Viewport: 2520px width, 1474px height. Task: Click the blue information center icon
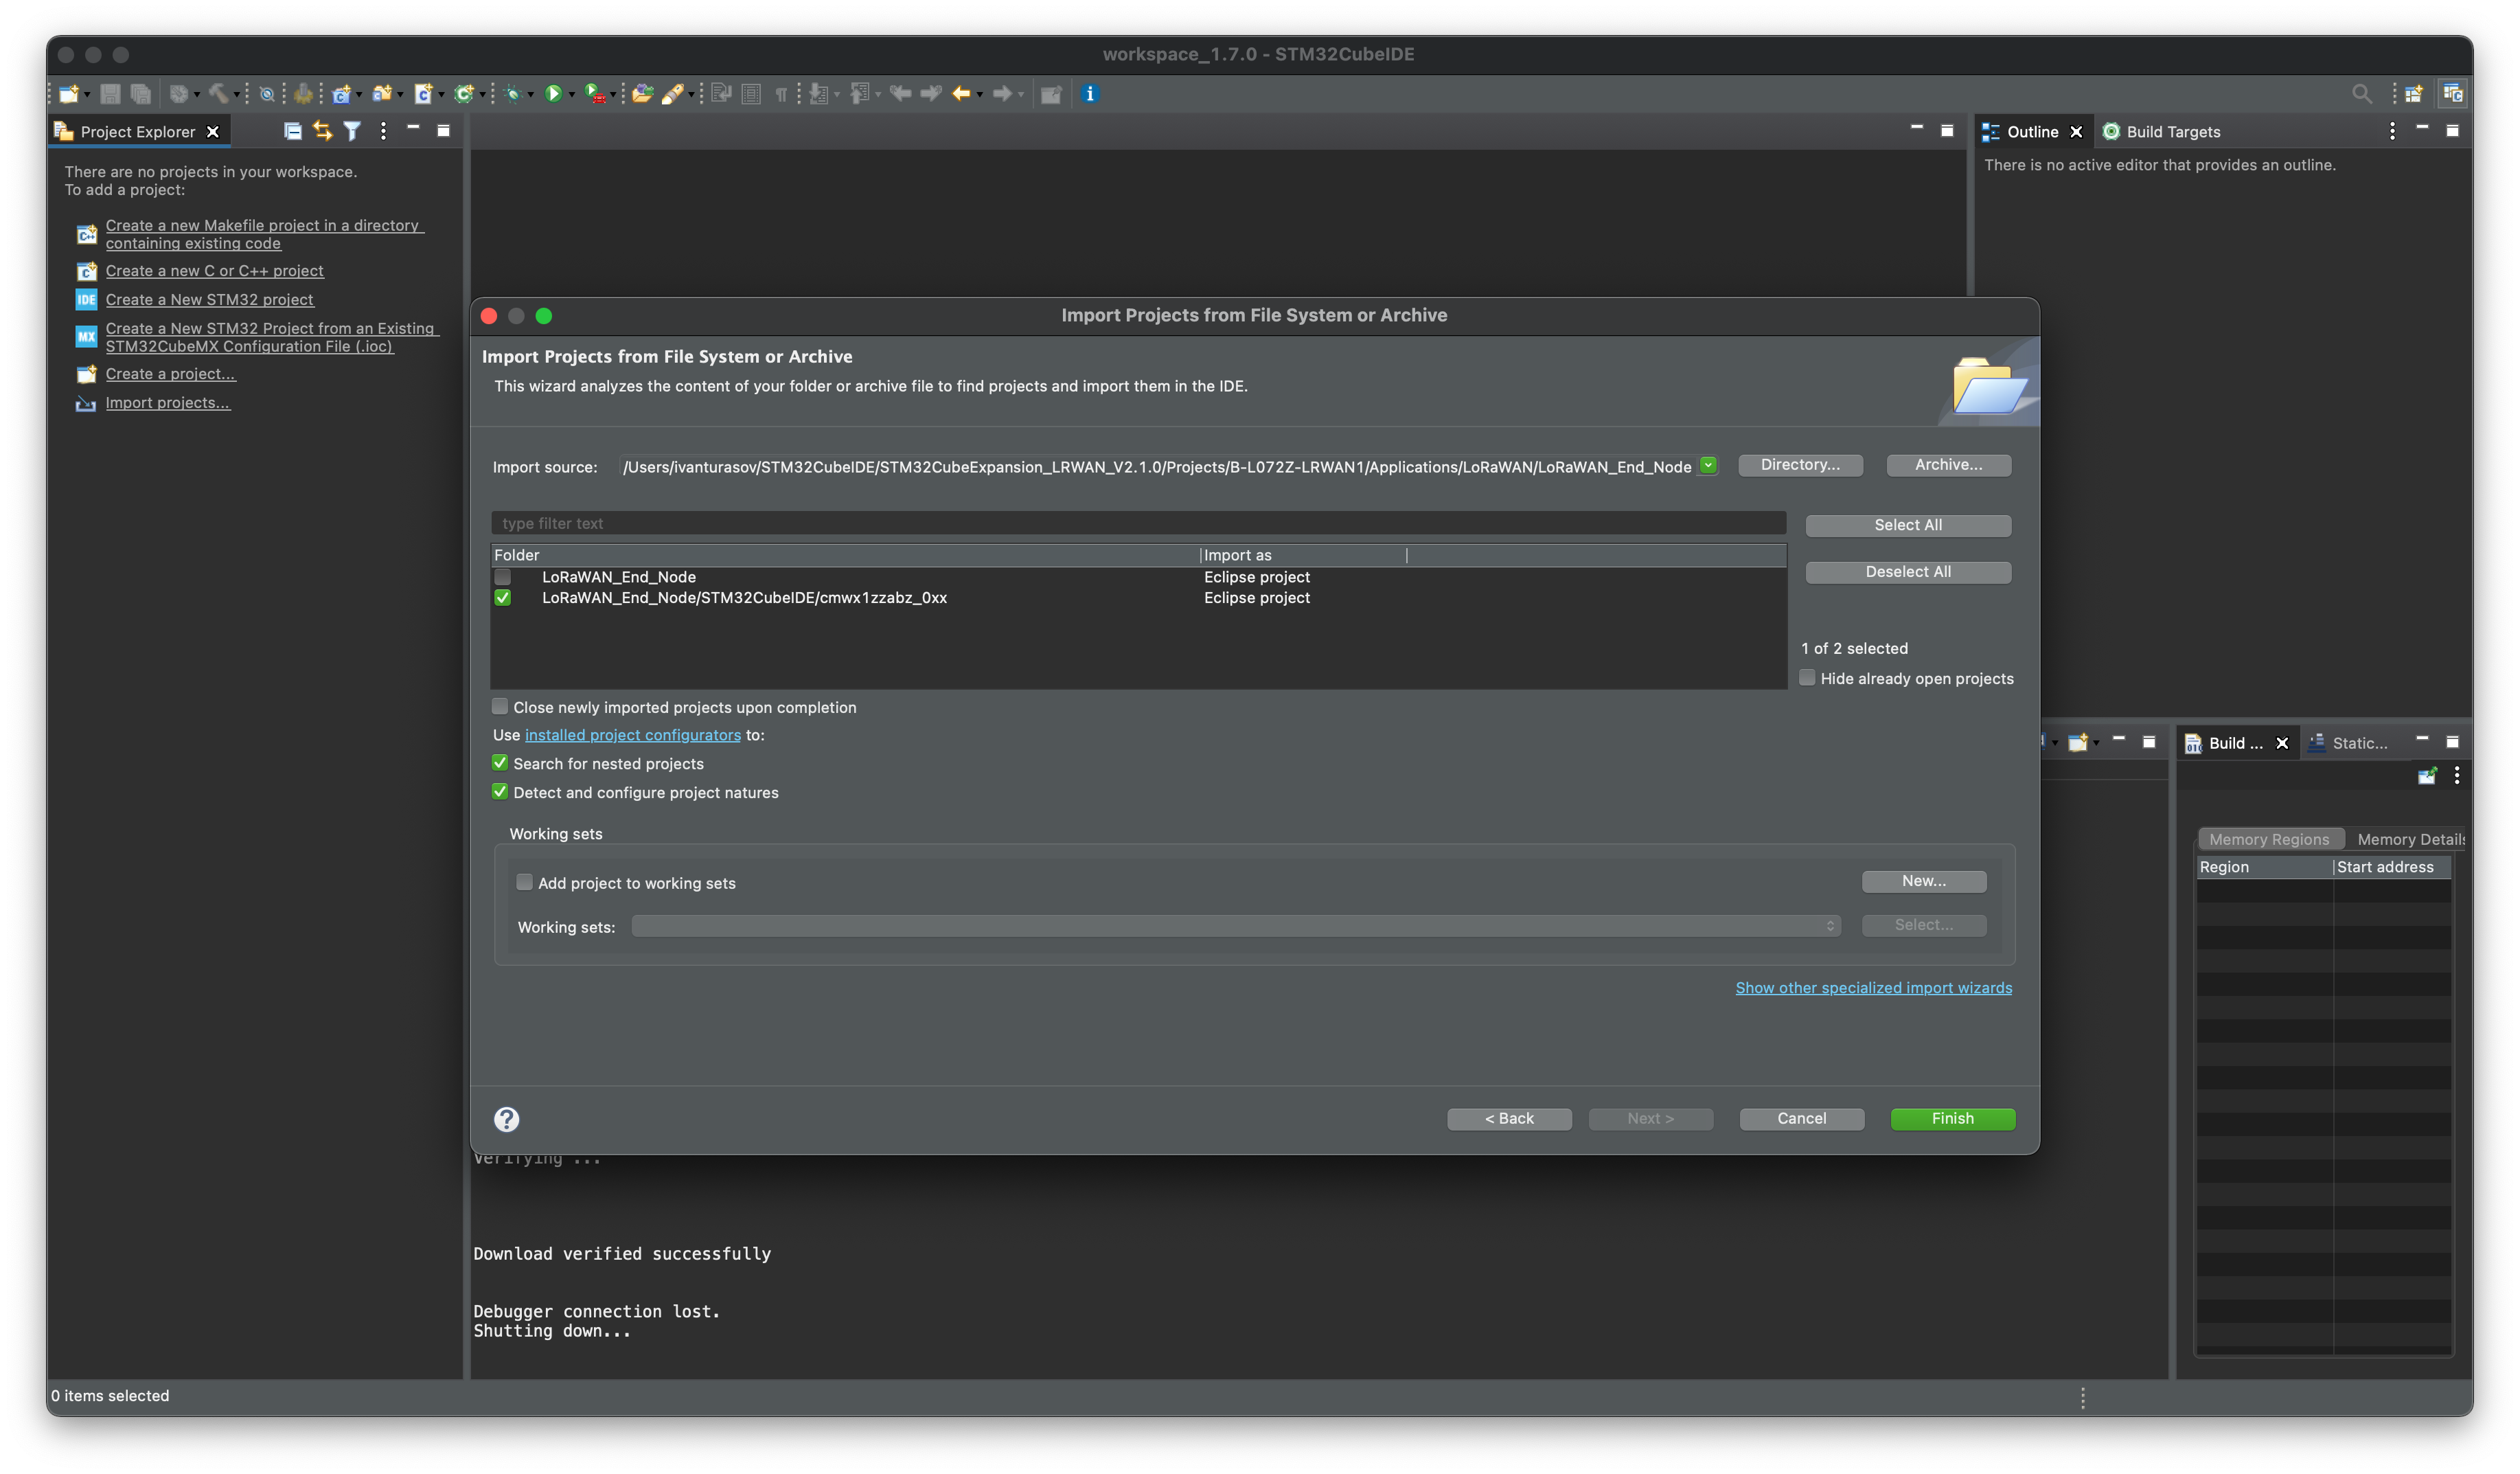pyautogui.click(x=1090, y=94)
